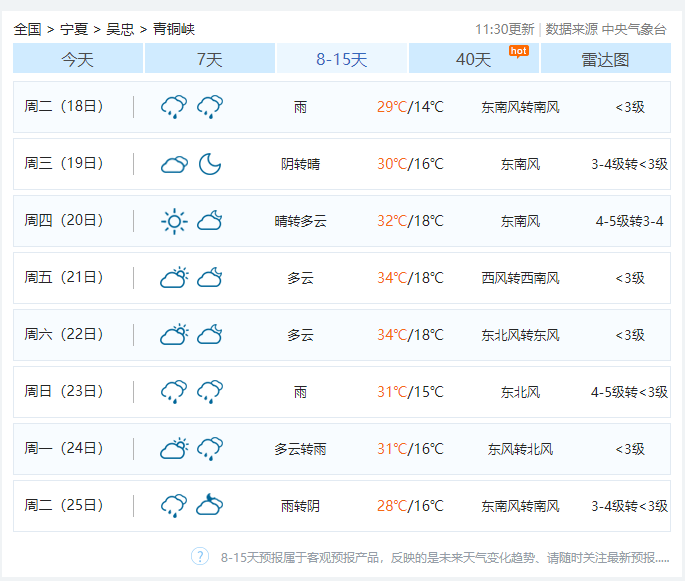Image resolution: width=685 pixels, height=581 pixels.
Task: Open the 雷达图 tab
Action: coord(605,59)
